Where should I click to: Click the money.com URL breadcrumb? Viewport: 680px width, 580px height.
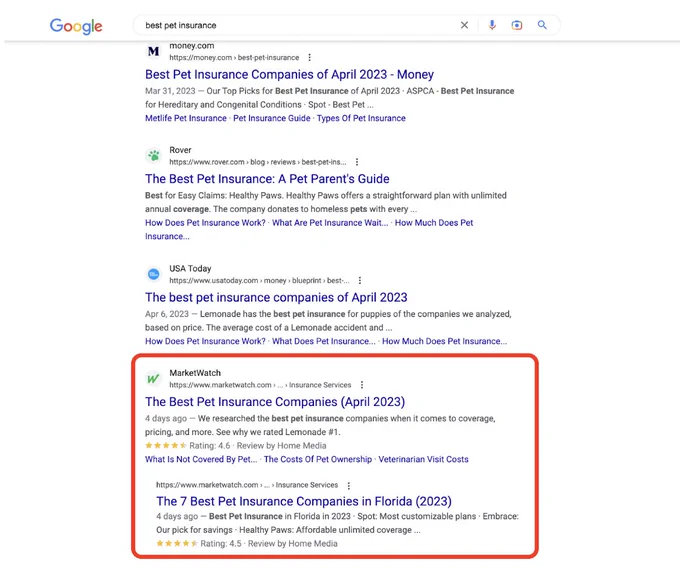(x=234, y=57)
